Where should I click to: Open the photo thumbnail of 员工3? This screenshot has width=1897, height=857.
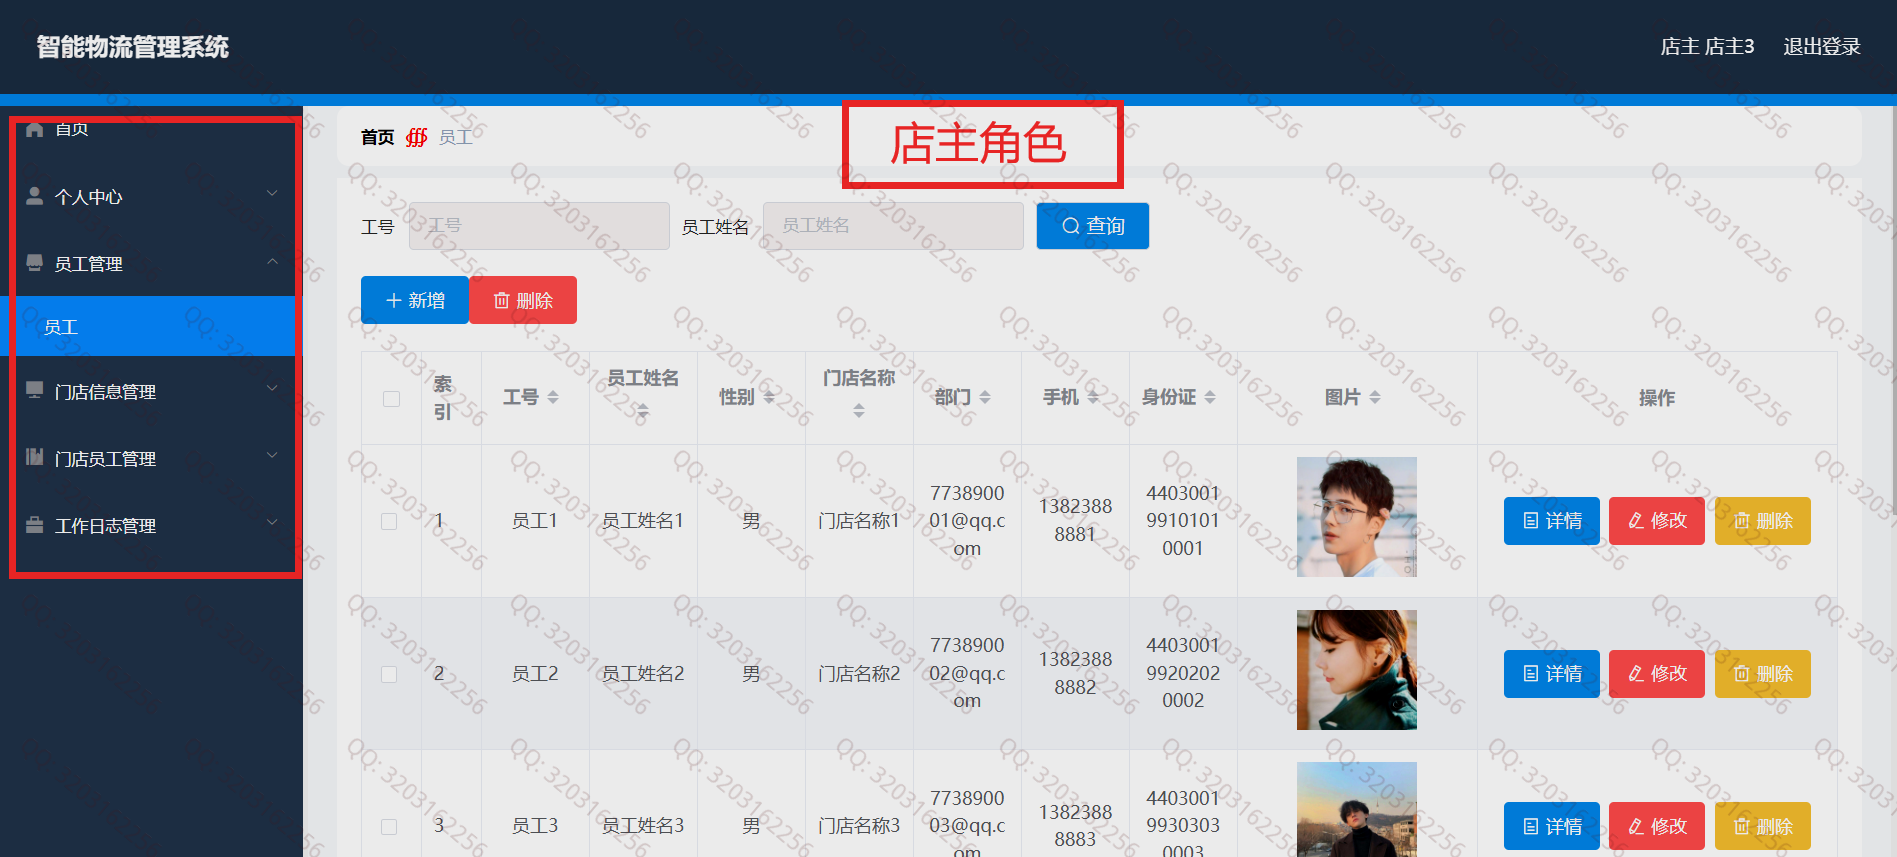coord(1356,809)
